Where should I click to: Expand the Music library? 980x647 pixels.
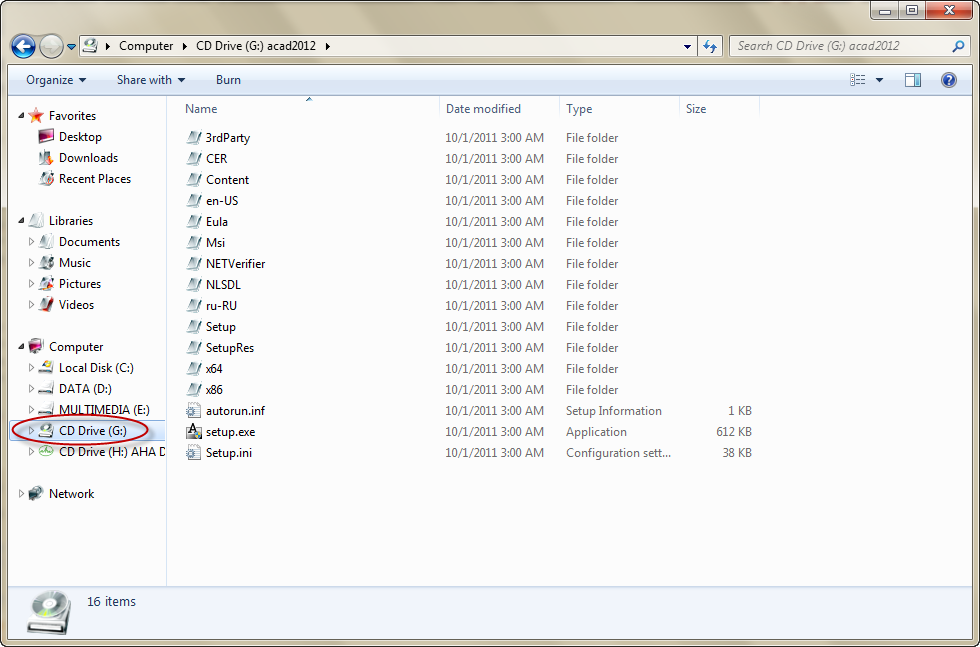point(31,263)
